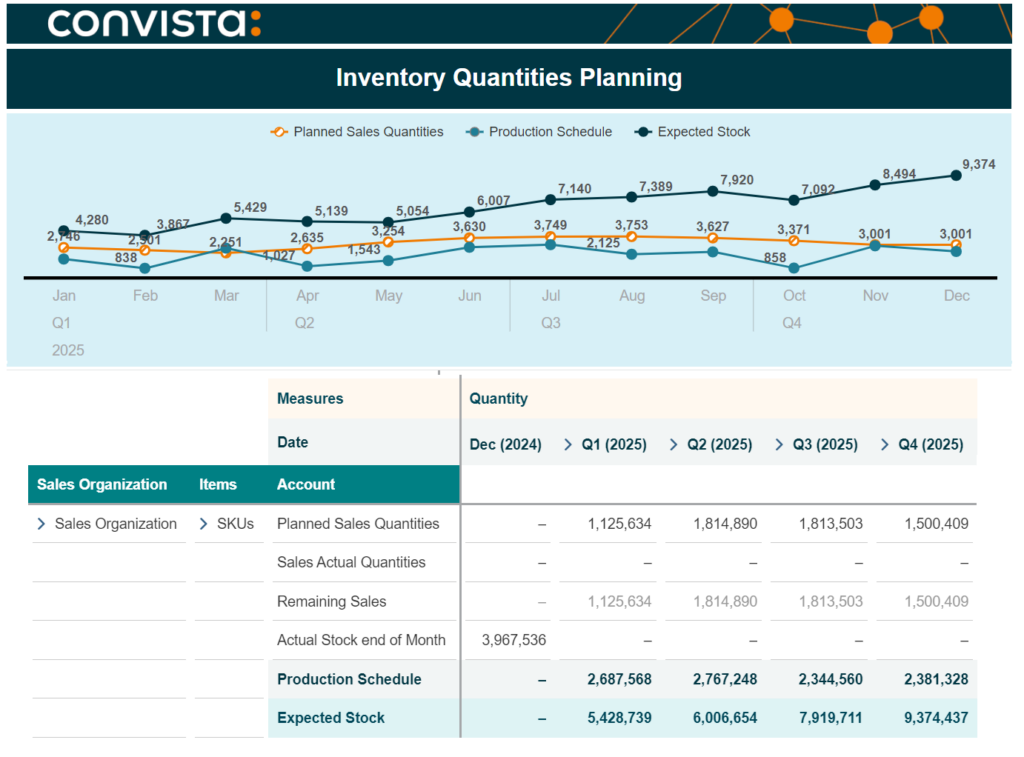The image size is (1024, 757).
Task: Toggle Planned Sales Quantities in the chart legend
Action: 357,132
